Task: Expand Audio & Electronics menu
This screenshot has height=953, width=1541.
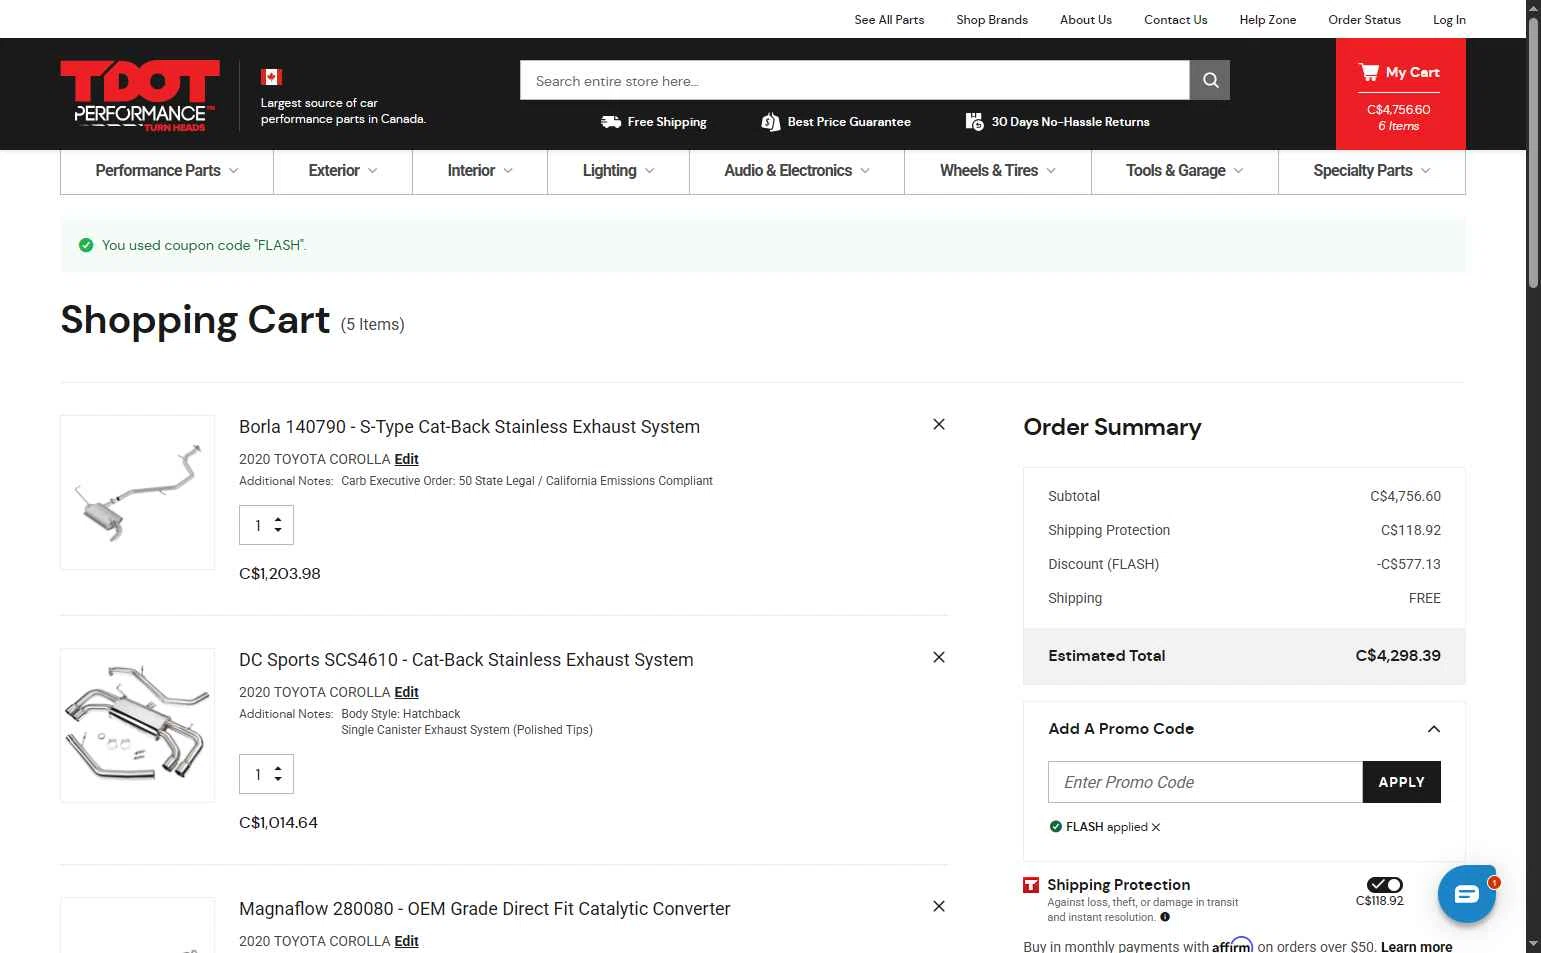Action: point(797,171)
